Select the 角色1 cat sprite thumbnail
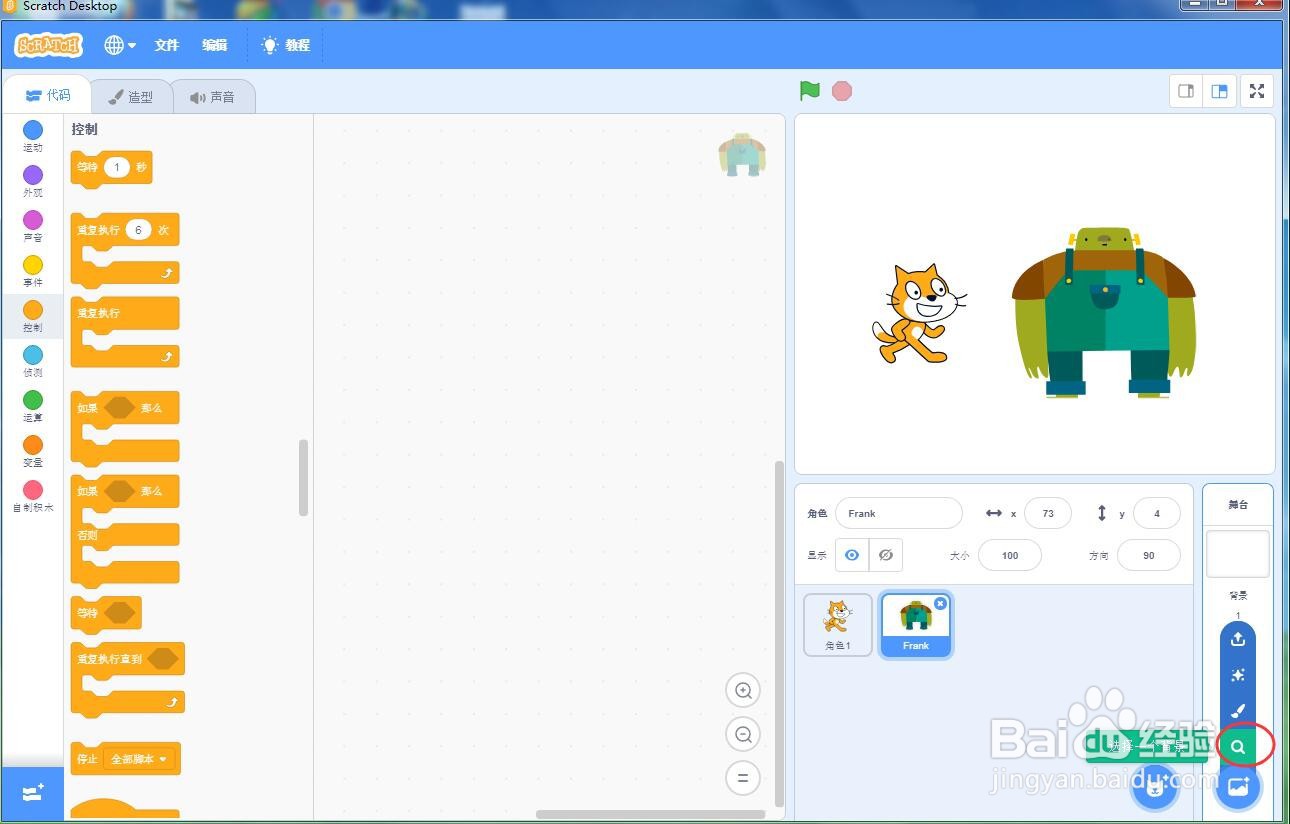This screenshot has height=824, width=1290. (838, 625)
